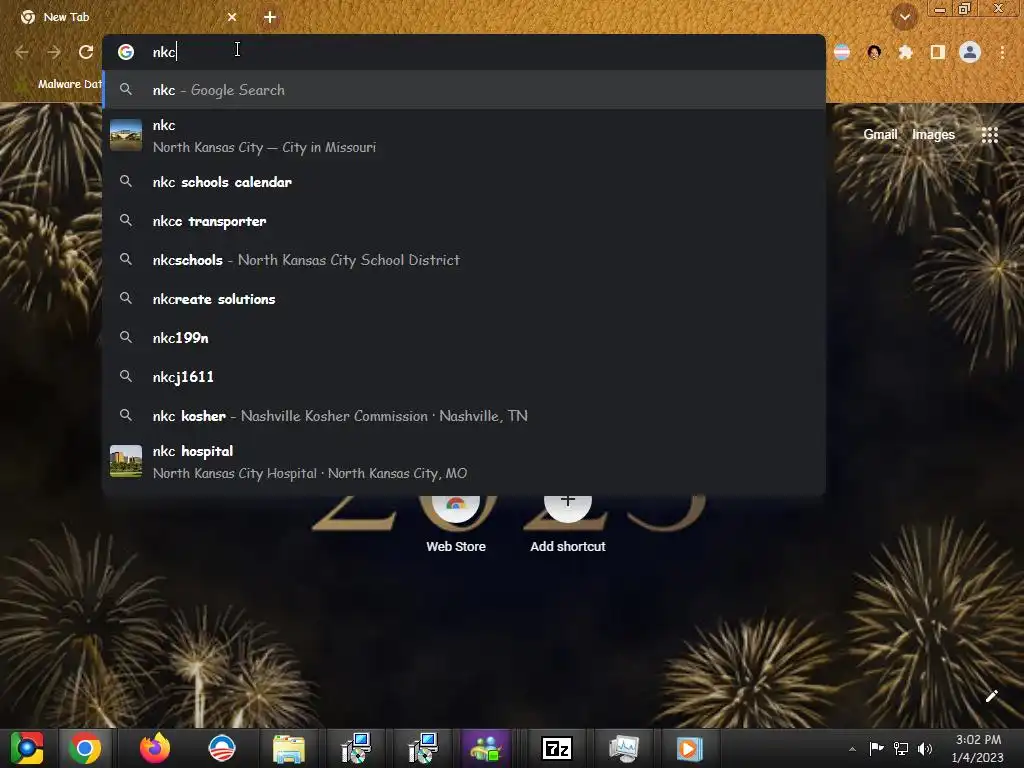Open the first installer disc icon in taskbar
1024x768 pixels.
(x=356, y=748)
